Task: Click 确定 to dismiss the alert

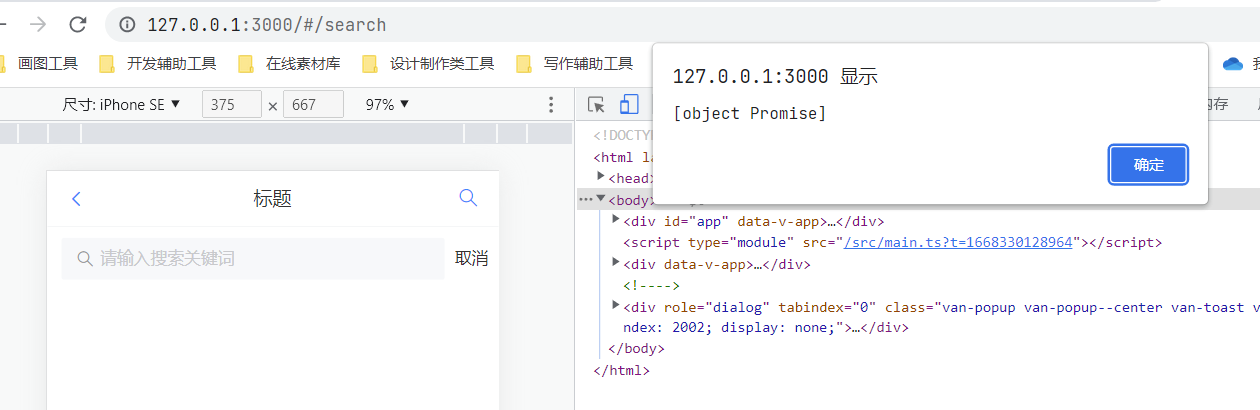Action: pos(1148,165)
